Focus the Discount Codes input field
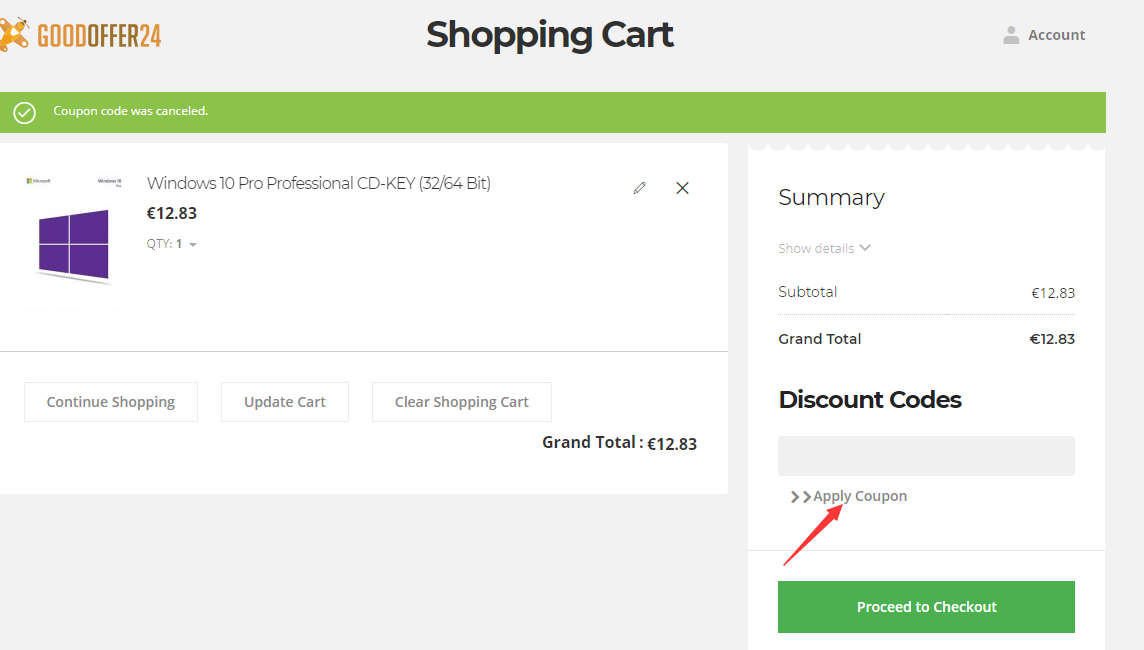 coord(926,456)
